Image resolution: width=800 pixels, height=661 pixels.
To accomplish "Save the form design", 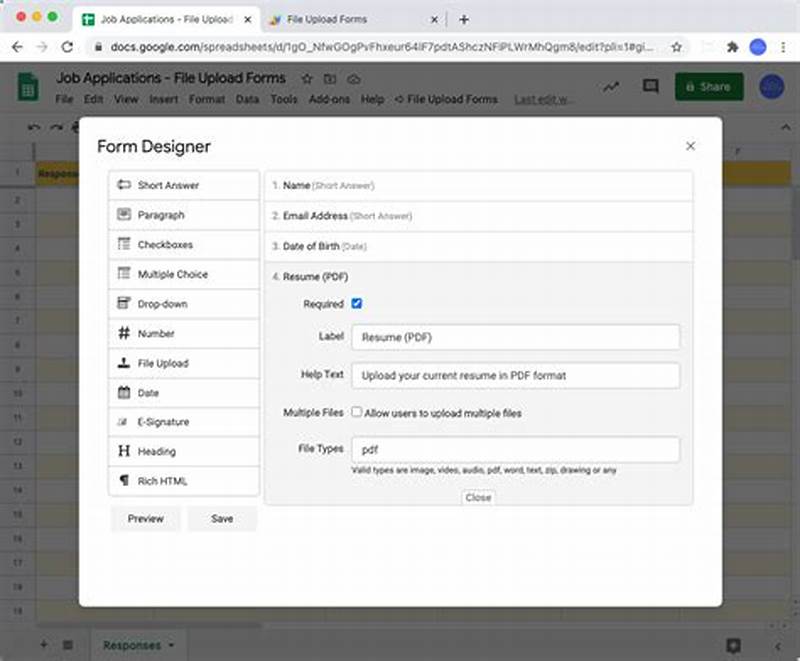I will coord(222,519).
